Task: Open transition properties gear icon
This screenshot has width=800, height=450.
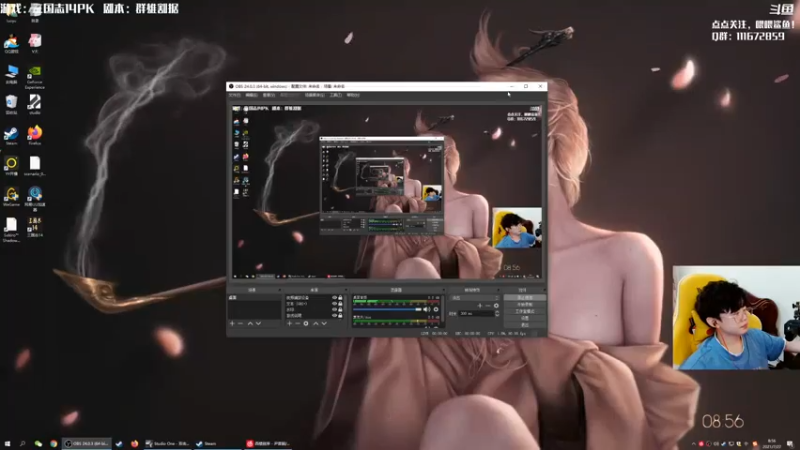Action: [x=496, y=306]
